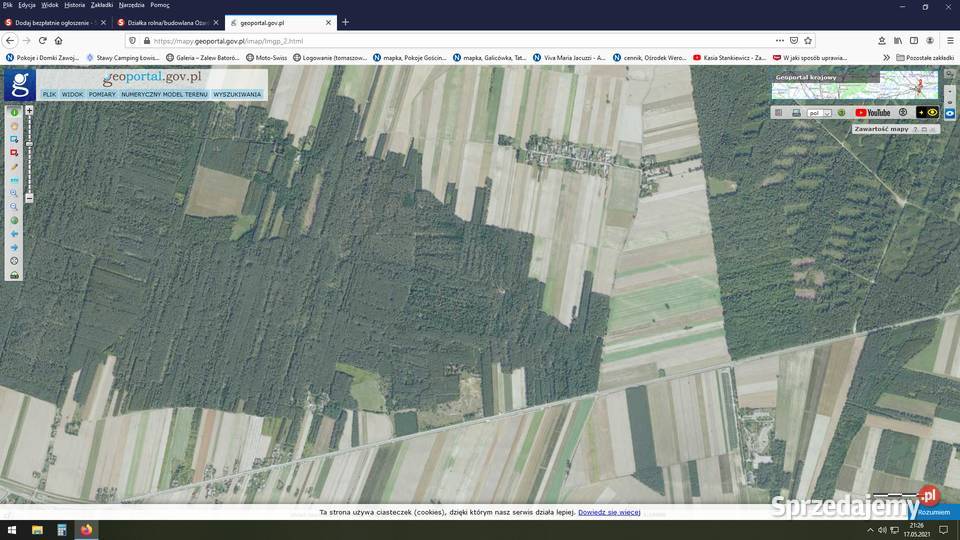Click the Firefox taskbar icon
The width and height of the screenshot is (960, 540).
(x=86, y=530)
